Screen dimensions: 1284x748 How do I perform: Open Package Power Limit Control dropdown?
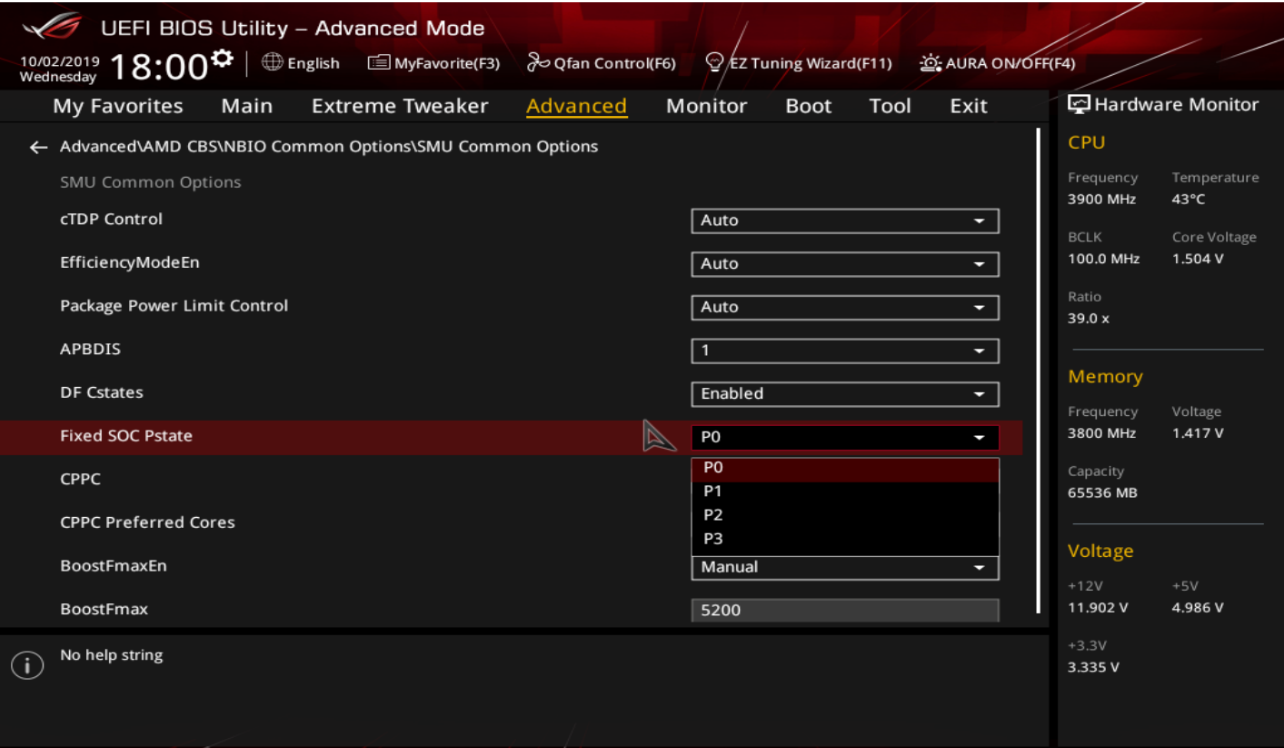[x=845, y=307]
